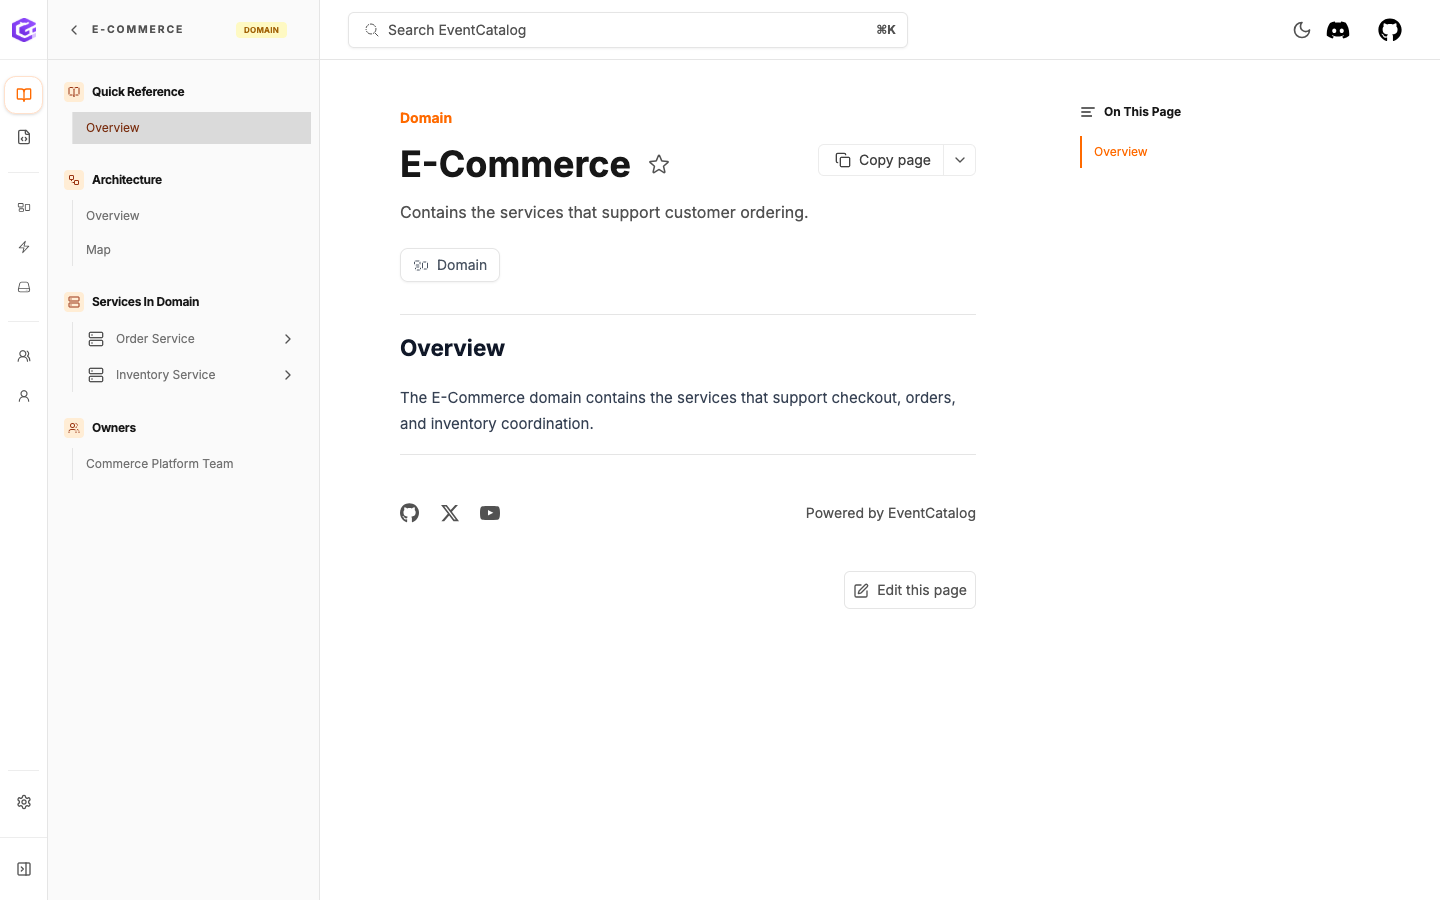Screen dimensions: 1440x900
Task: Open the Copy page dropdown arrow
Action: [960, 160]
